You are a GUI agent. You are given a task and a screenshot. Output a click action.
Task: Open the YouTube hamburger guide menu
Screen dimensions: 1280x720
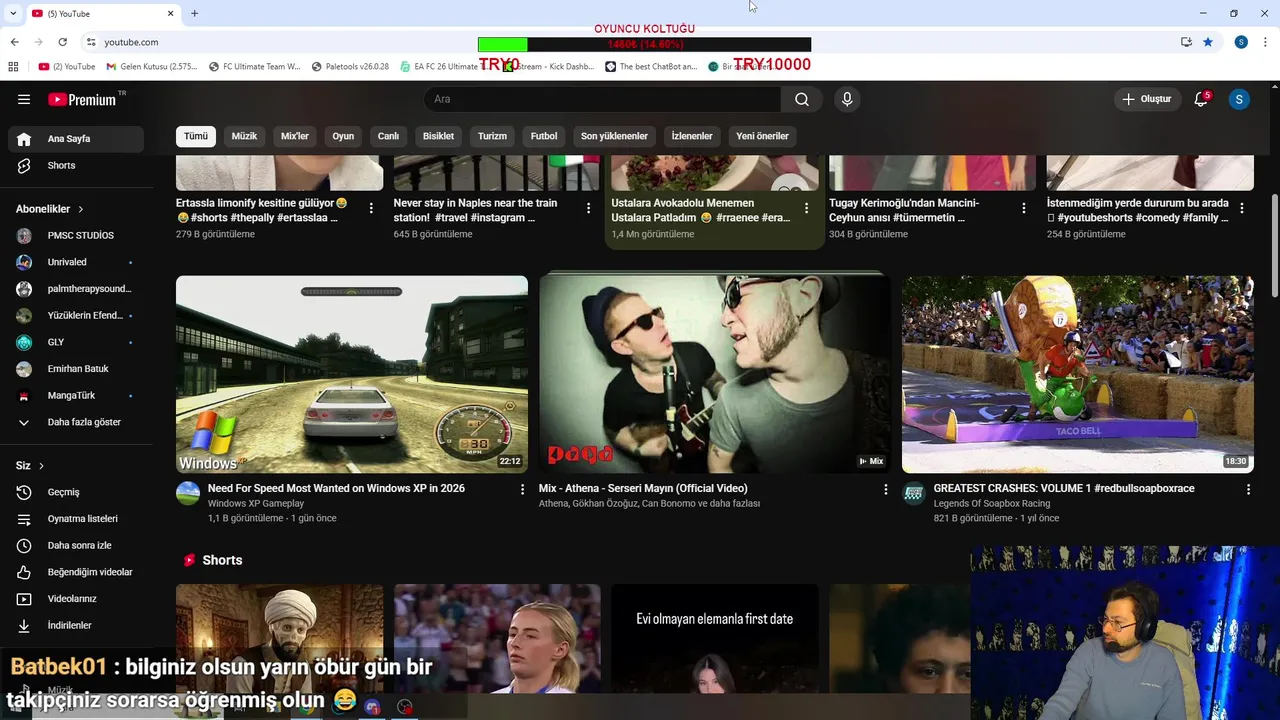coord(24,99)
